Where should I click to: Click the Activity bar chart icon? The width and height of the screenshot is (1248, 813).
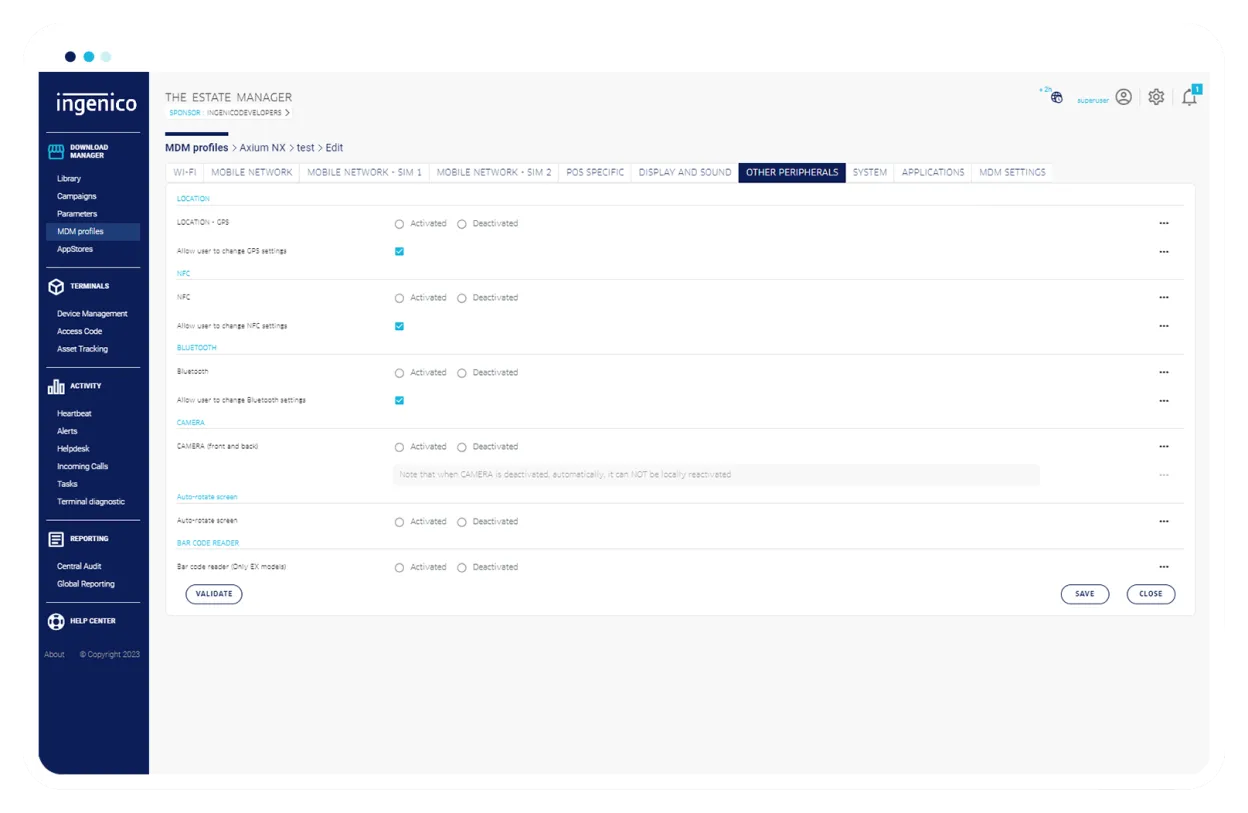(x=56, y=386)
